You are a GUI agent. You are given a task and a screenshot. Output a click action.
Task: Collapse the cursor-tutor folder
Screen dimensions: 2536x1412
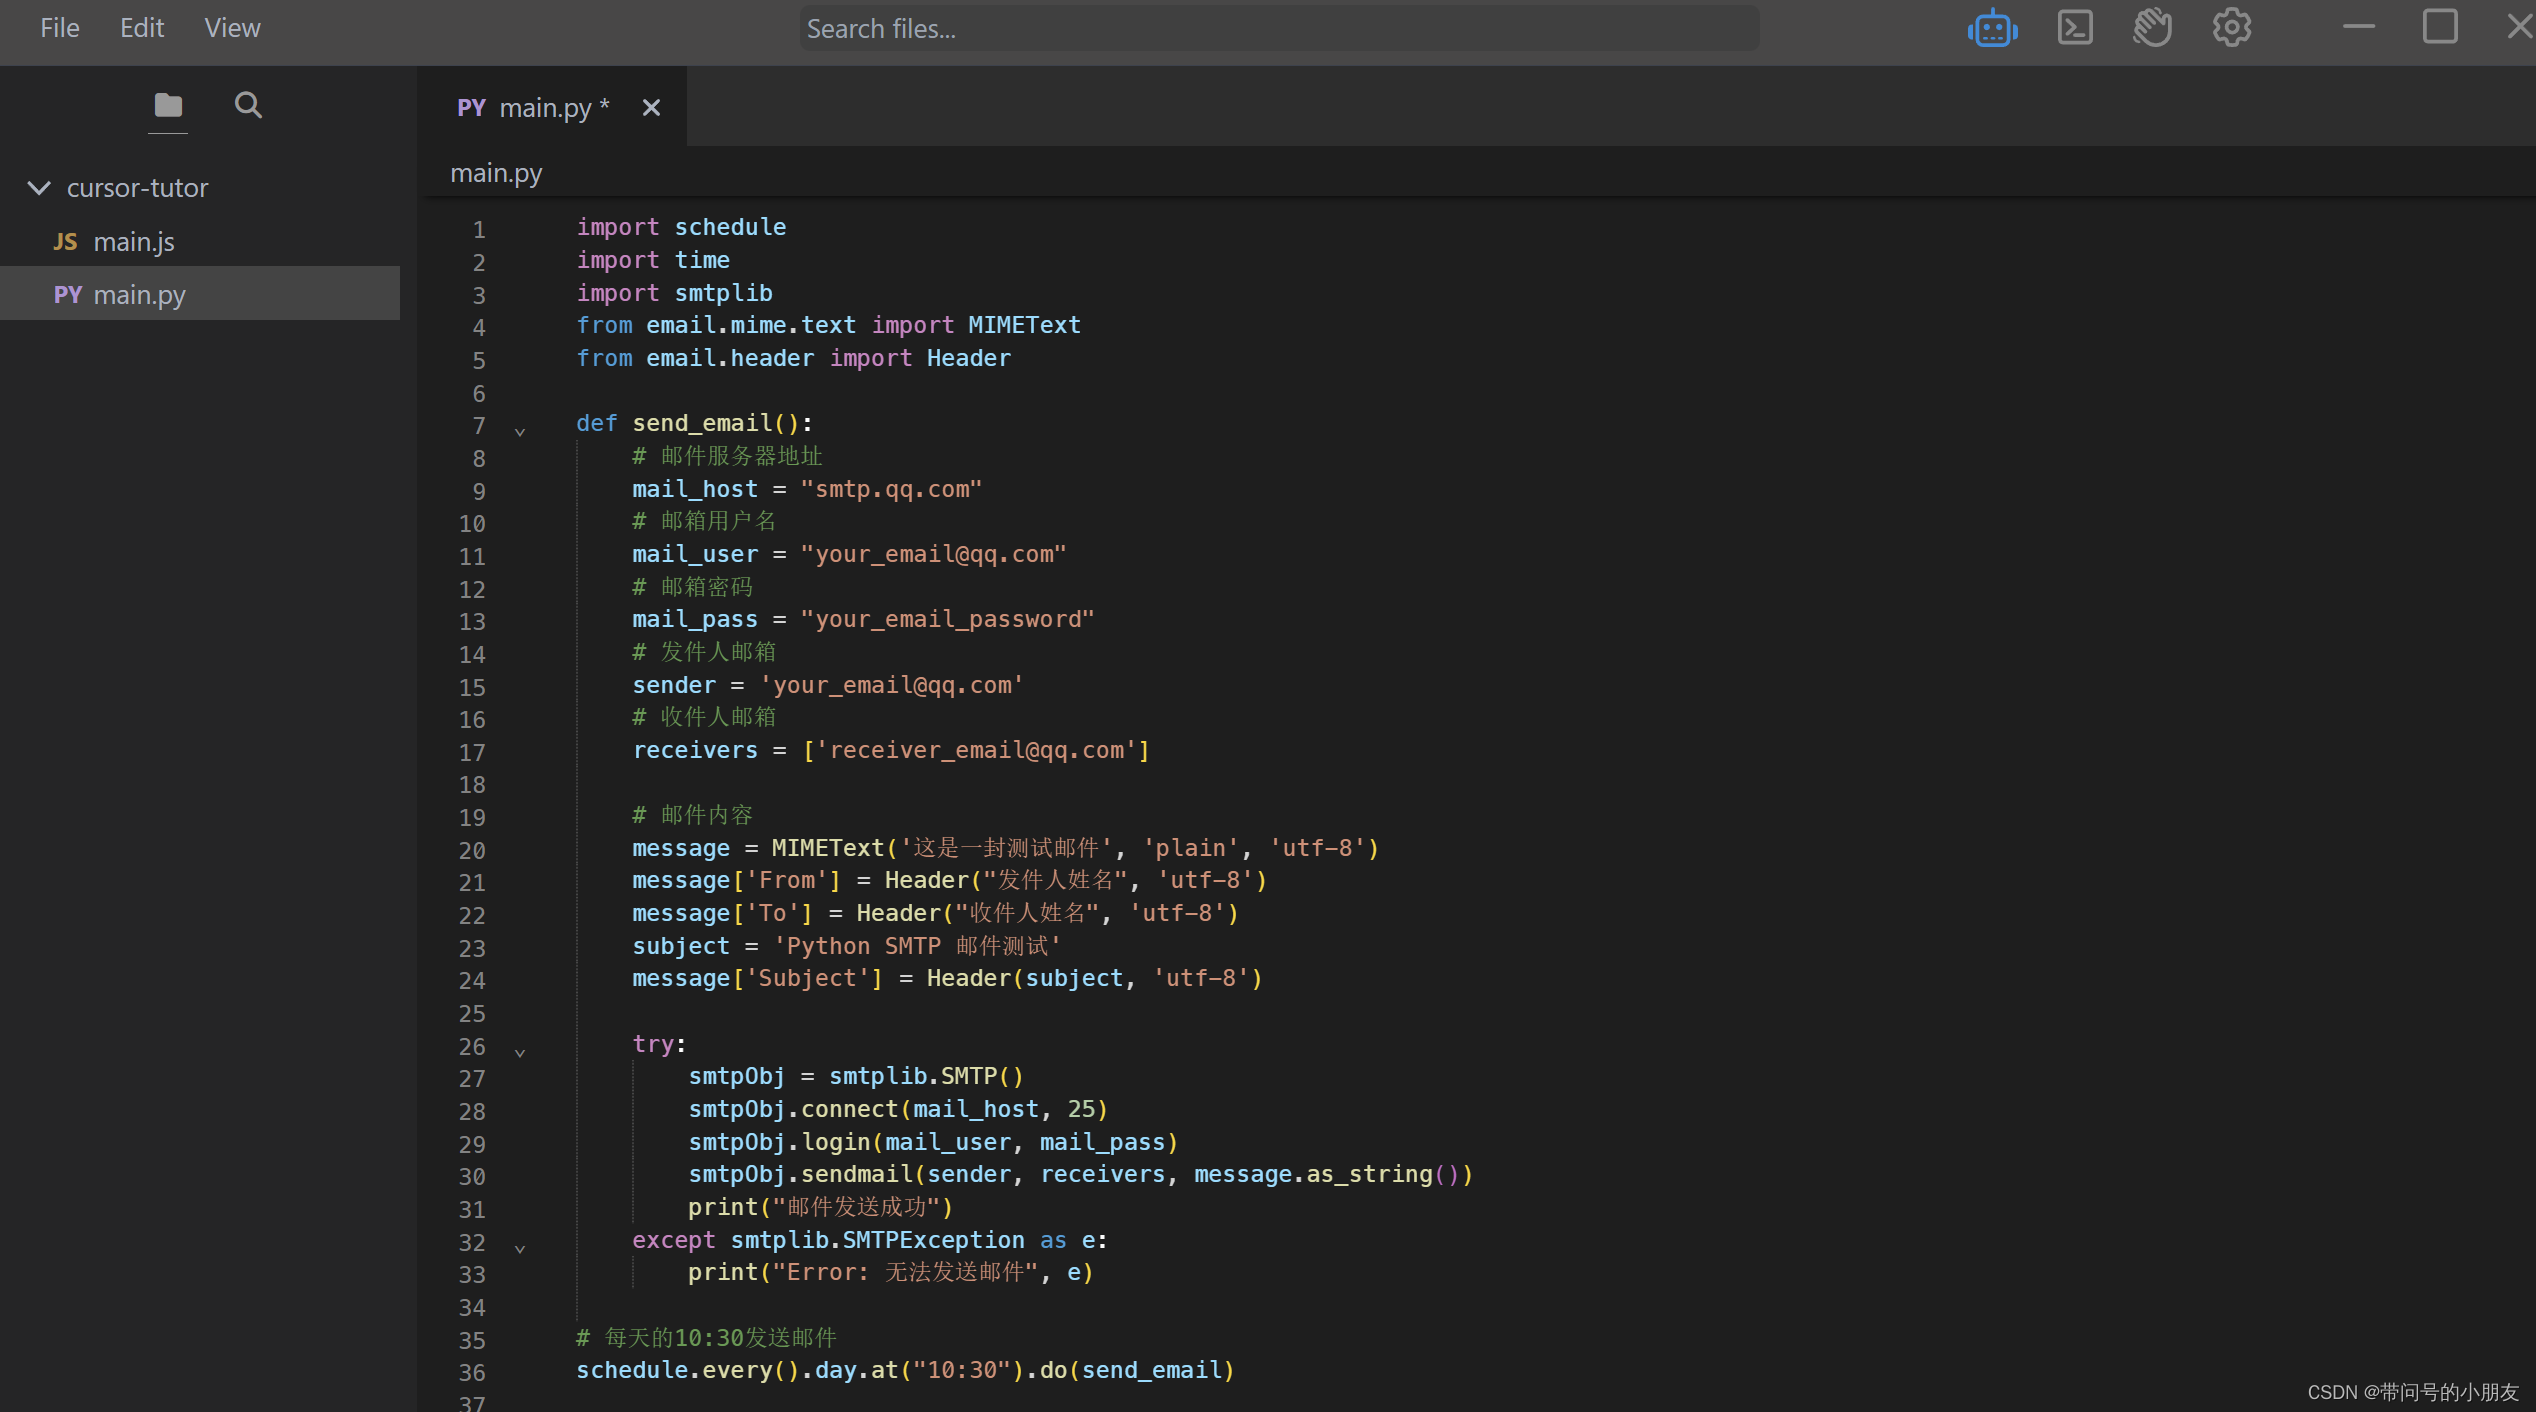(x=39, y=188)
